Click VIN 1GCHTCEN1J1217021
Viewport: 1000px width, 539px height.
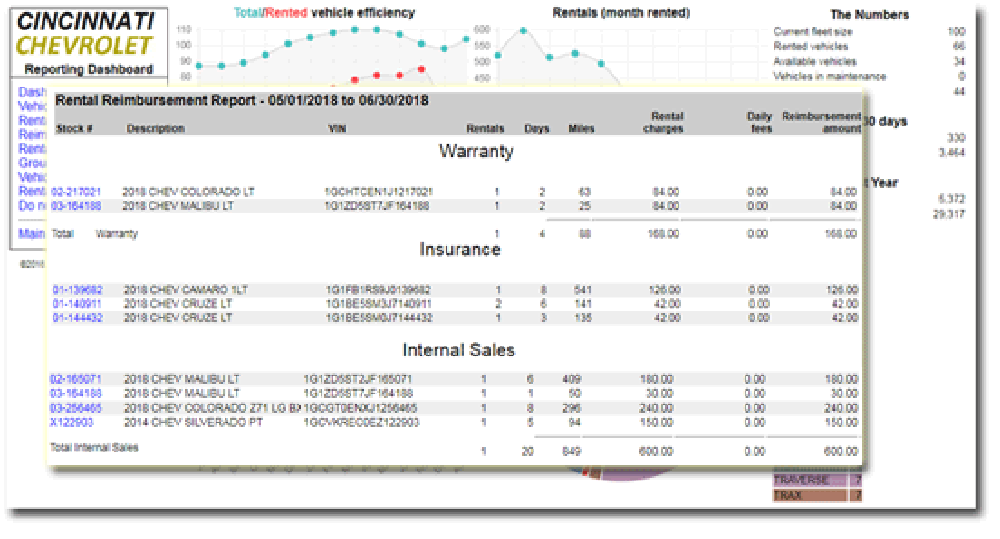[379, 192]
